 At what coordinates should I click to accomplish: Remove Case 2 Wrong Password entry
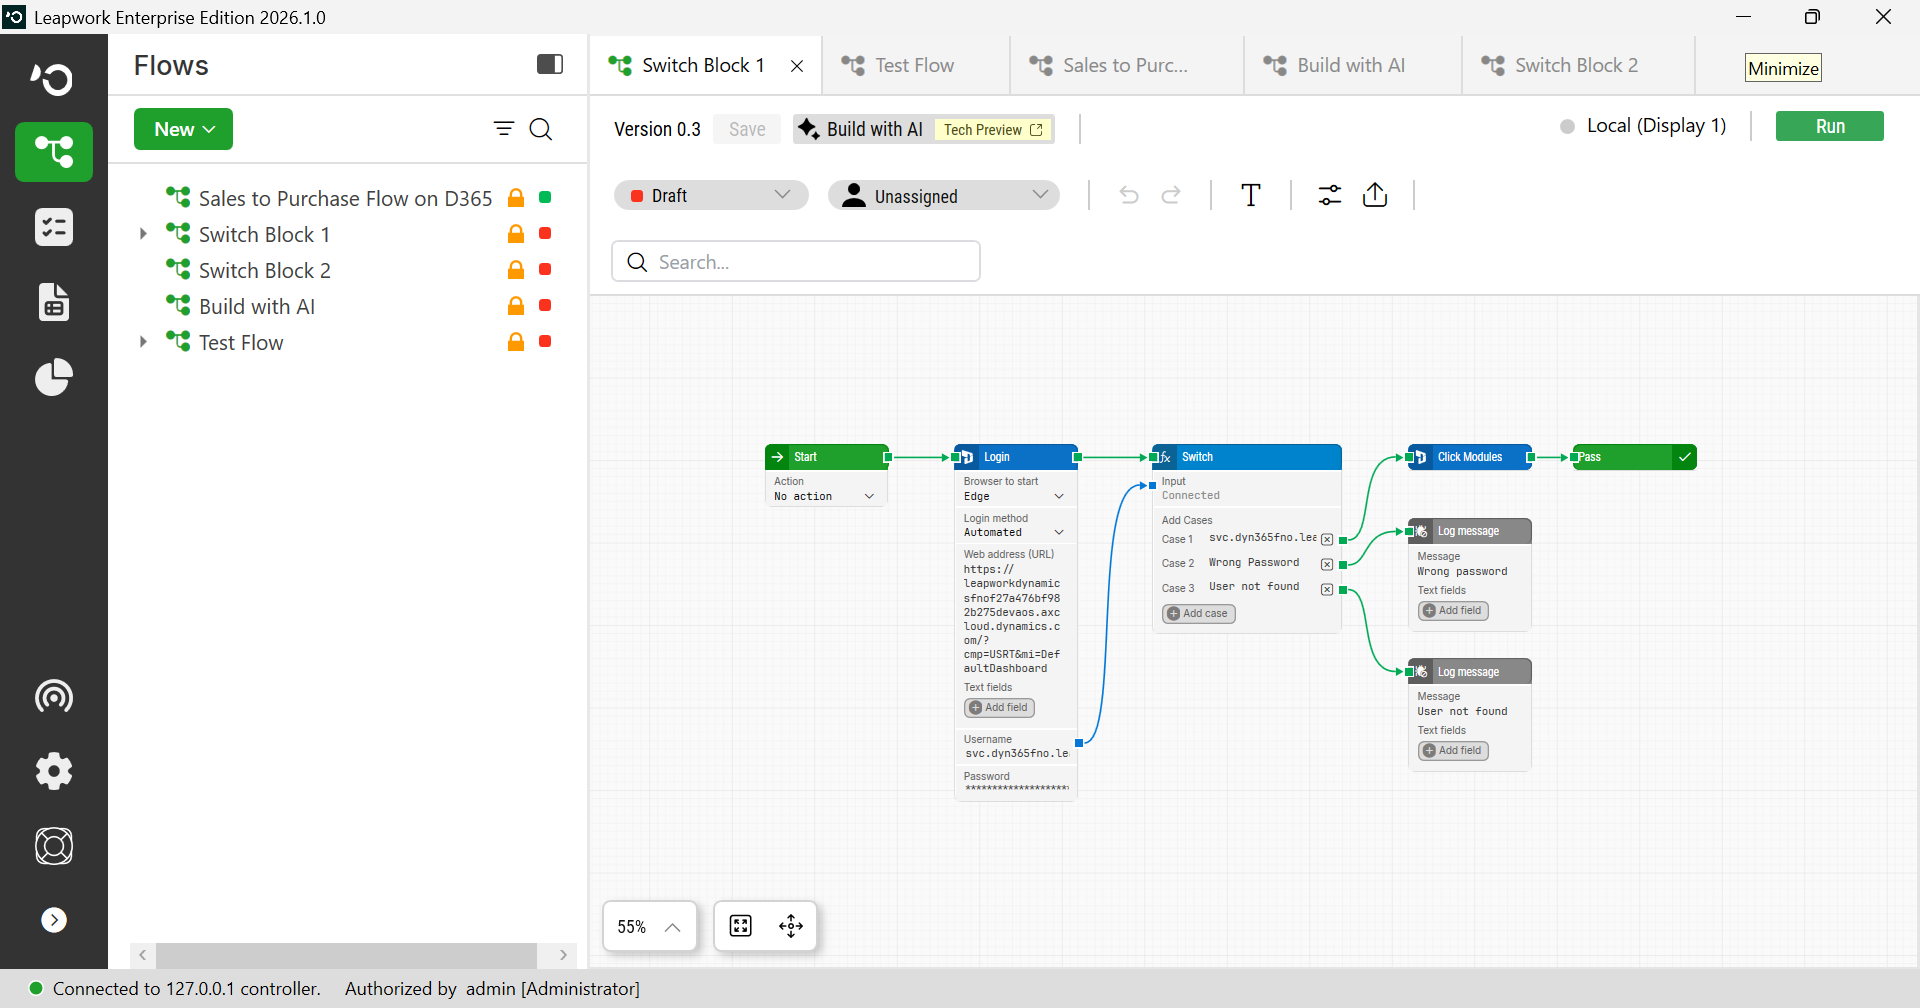pyautogui.click(x=1327, y=564)
